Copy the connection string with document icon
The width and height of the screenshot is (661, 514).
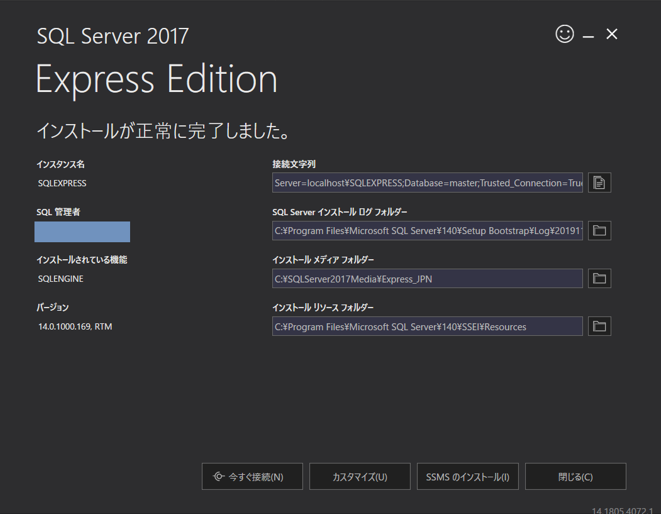coord(599,183)
